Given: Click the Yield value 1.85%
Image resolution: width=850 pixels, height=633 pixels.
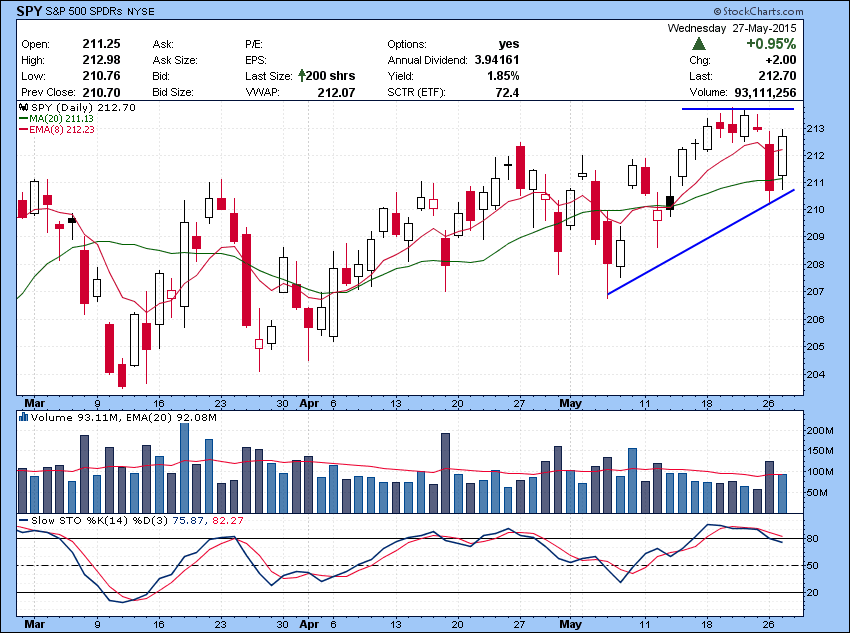Looking at the screenshot, I should pyautogui.click(x=503, y=76).
